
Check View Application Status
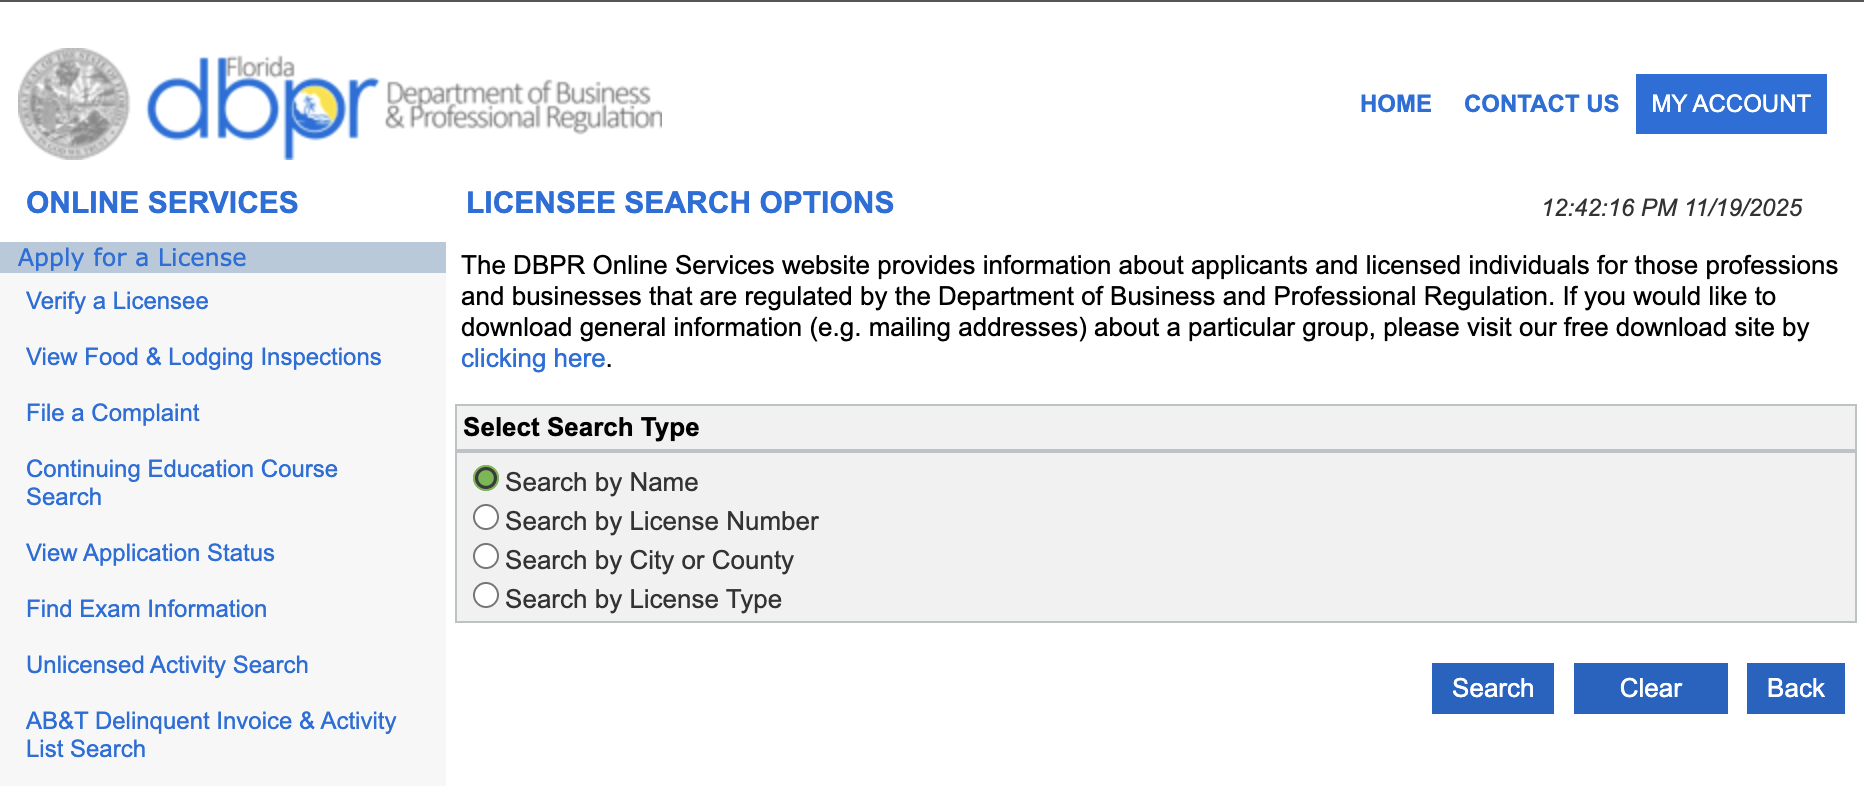tap(150, 553)
